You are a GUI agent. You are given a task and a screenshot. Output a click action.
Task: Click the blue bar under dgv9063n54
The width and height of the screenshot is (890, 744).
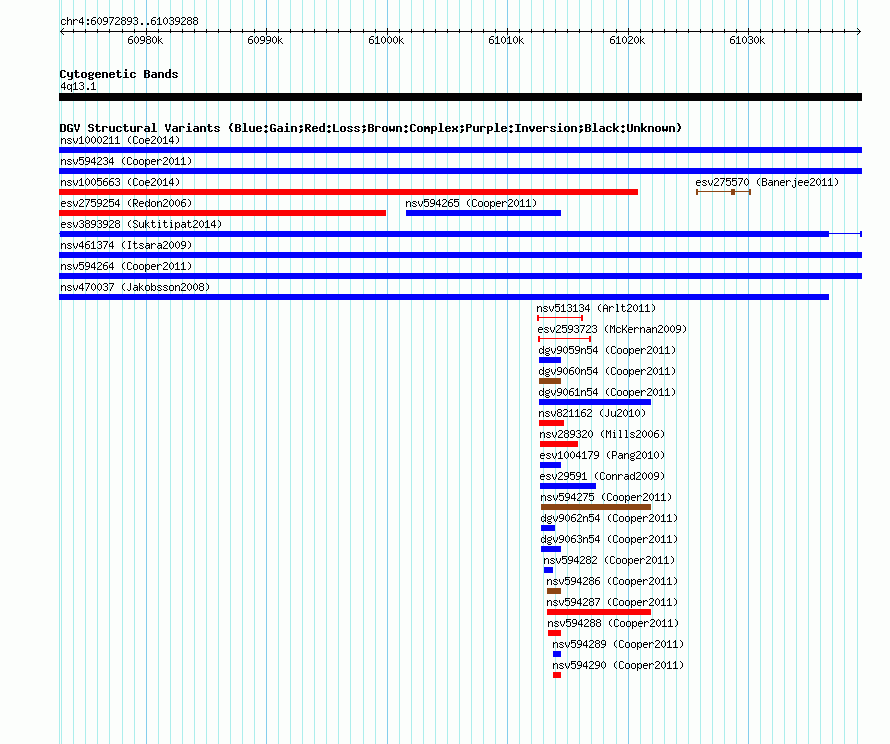[551, 549]
